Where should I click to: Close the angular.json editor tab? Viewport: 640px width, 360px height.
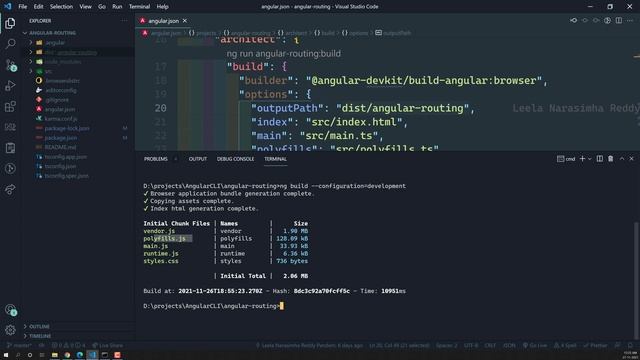tap(184, 21)
